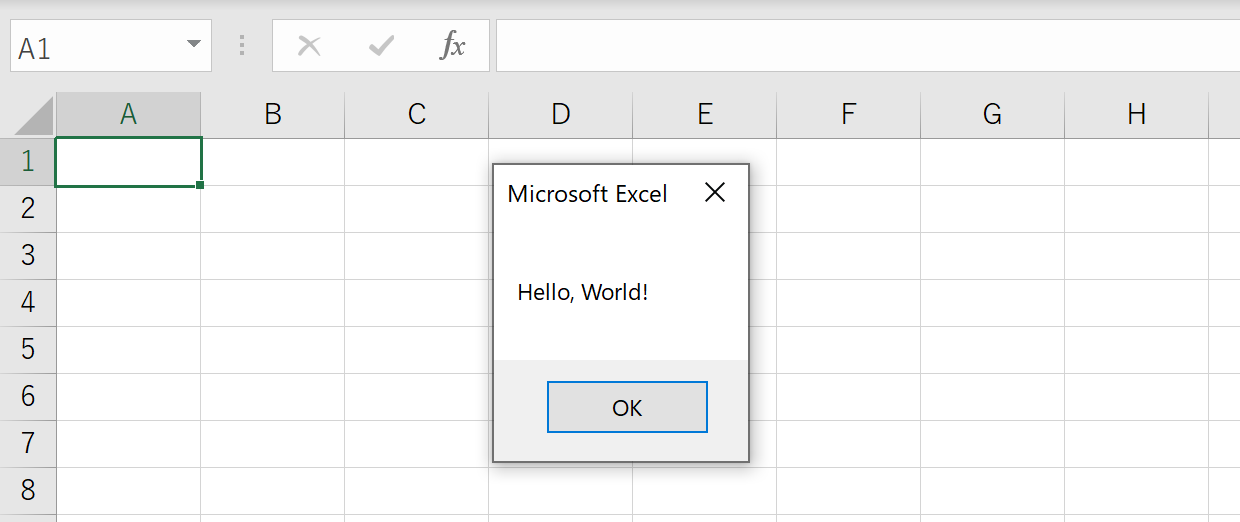1240x522 pixels.
Task: Select column A header
Action: pyautogui.click(x=128, y=115)
